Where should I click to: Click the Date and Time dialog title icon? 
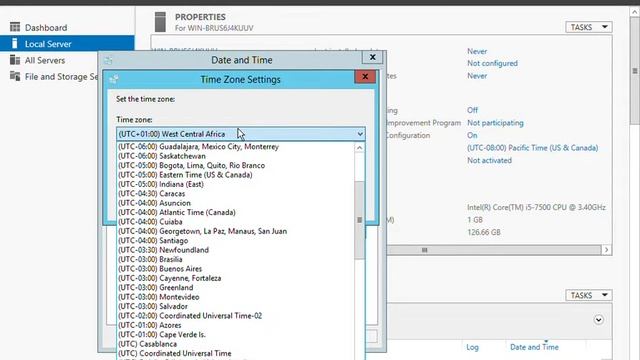point(108,60)
